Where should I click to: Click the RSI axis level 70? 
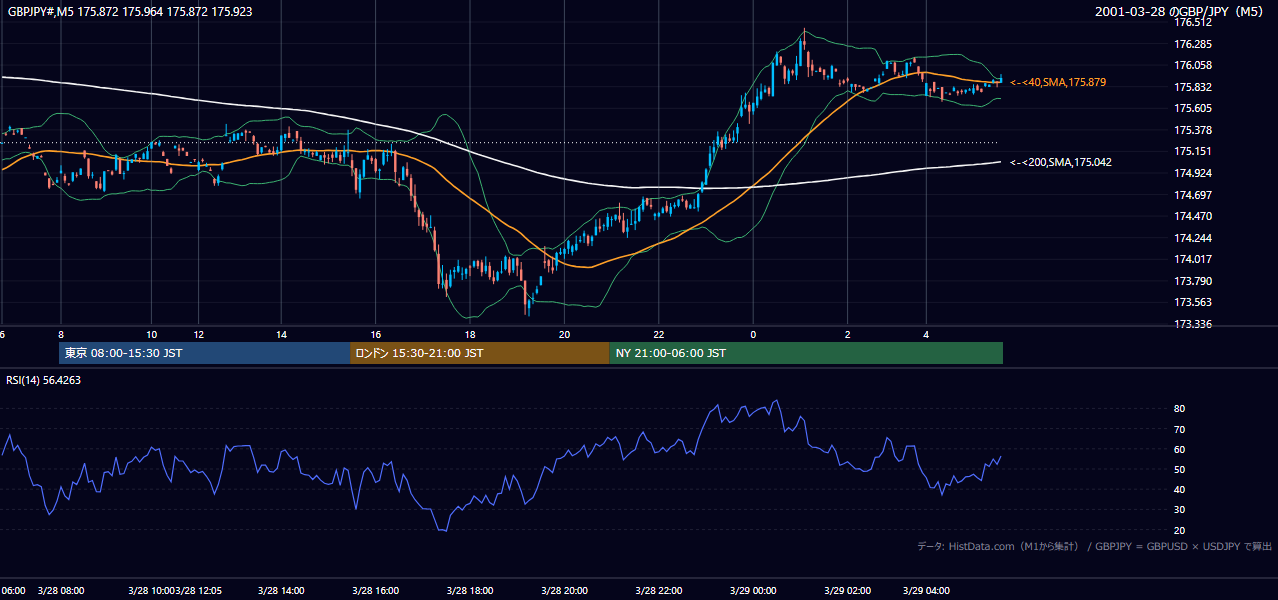pyautogui.click(x=1179, y=429)
